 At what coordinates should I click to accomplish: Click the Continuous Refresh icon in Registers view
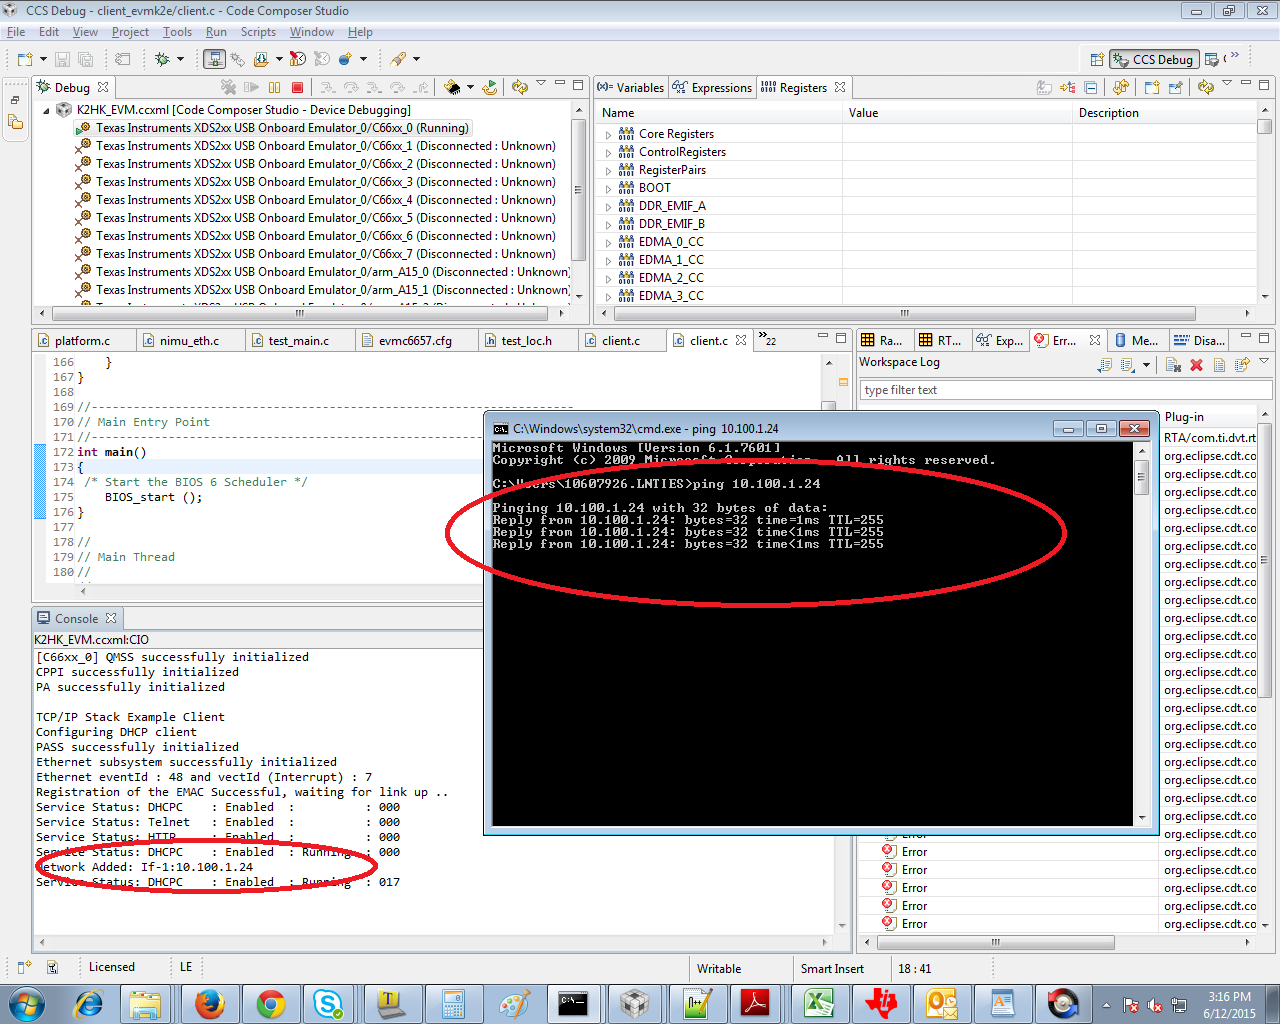point(1120,88)
